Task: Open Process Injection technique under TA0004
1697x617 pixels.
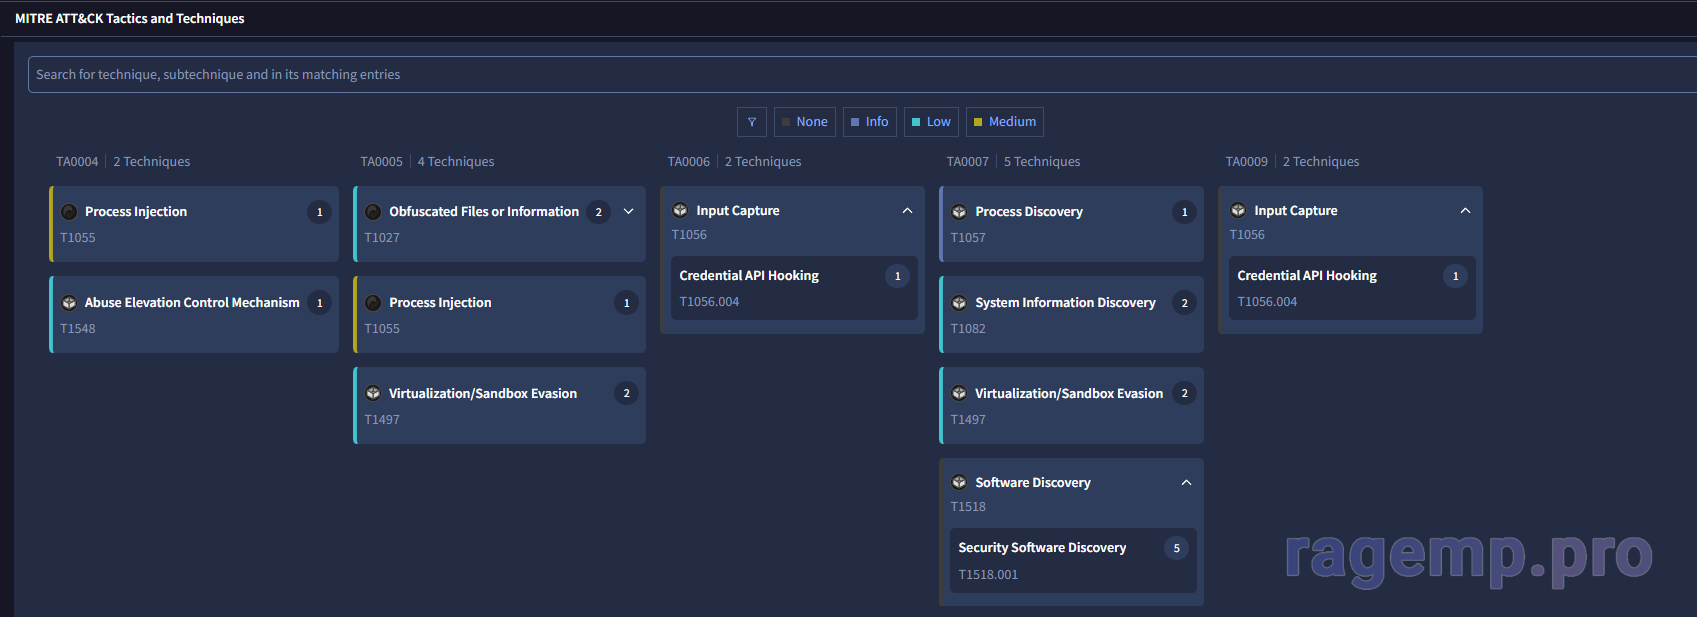Action: (194, 224)
